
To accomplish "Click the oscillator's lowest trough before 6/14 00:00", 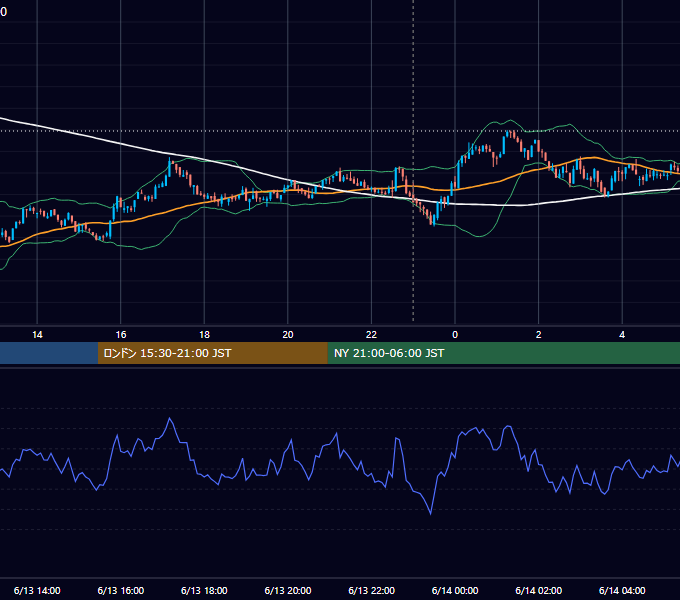I will pos(431,514).
